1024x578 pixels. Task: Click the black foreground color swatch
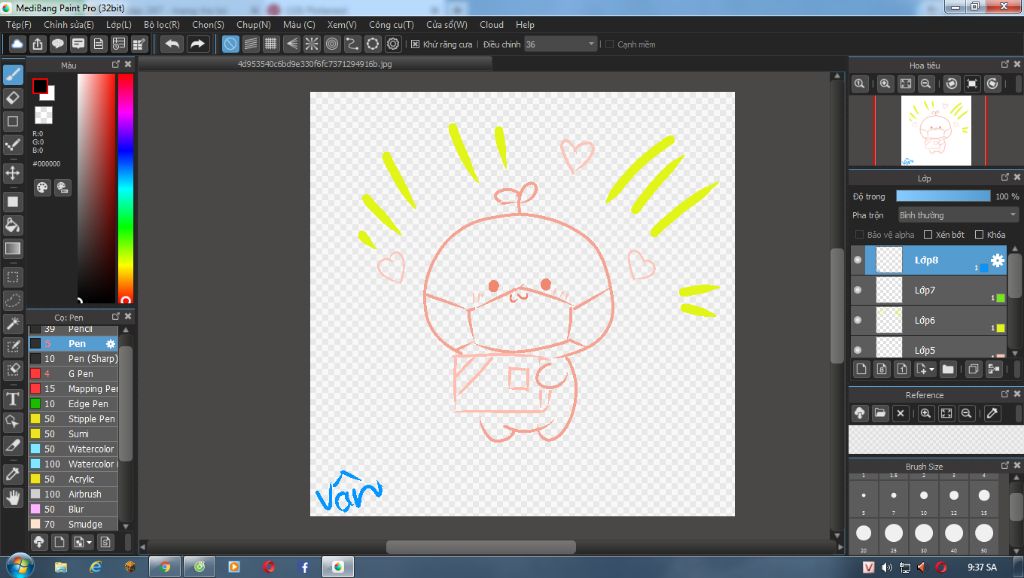click(40, 86)
